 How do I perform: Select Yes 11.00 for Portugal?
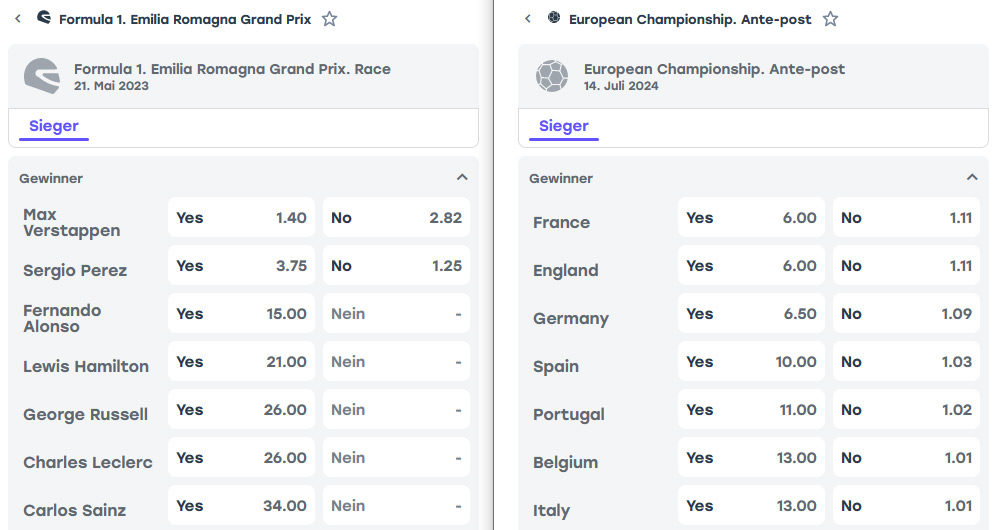coord(751,410)
